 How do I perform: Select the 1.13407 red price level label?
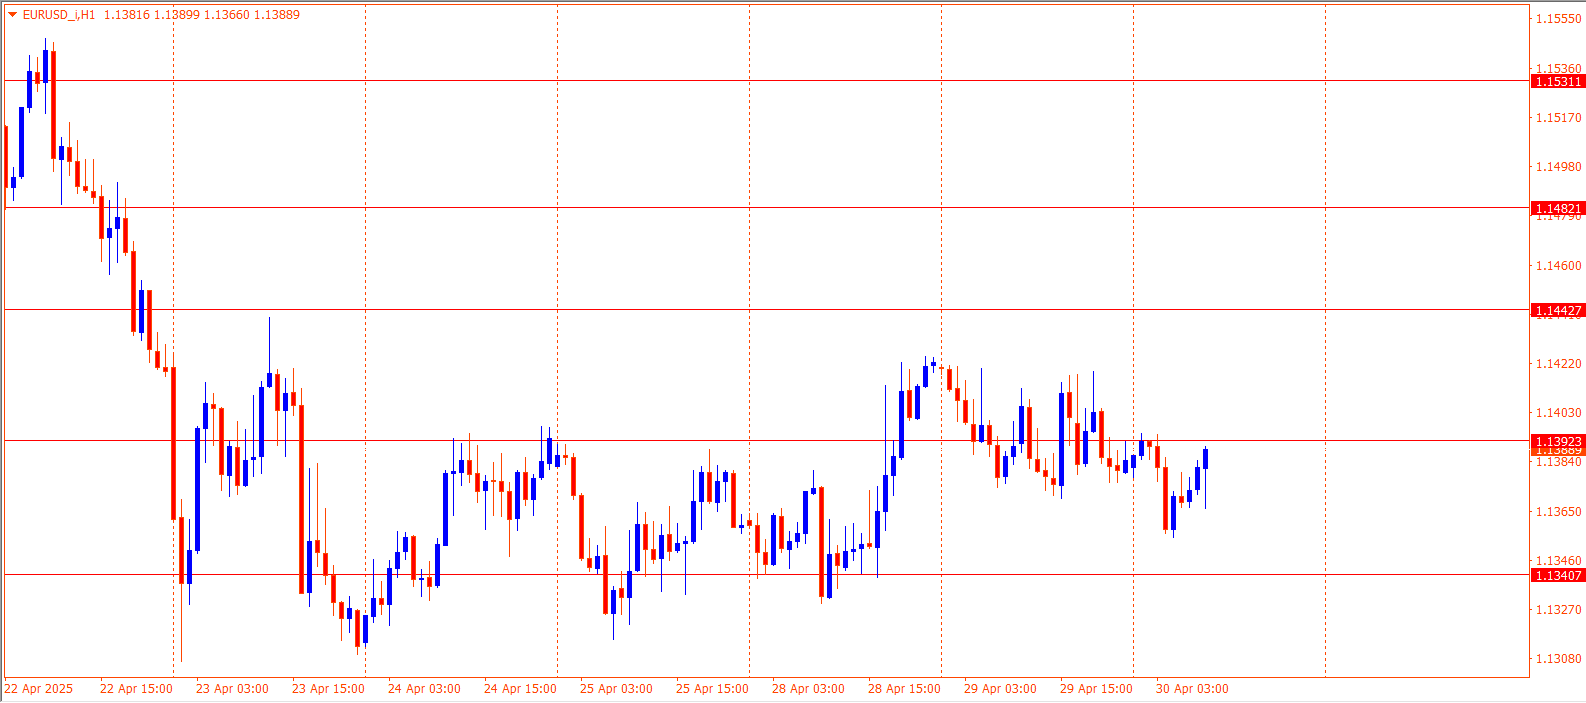(x=1558, y=575)
